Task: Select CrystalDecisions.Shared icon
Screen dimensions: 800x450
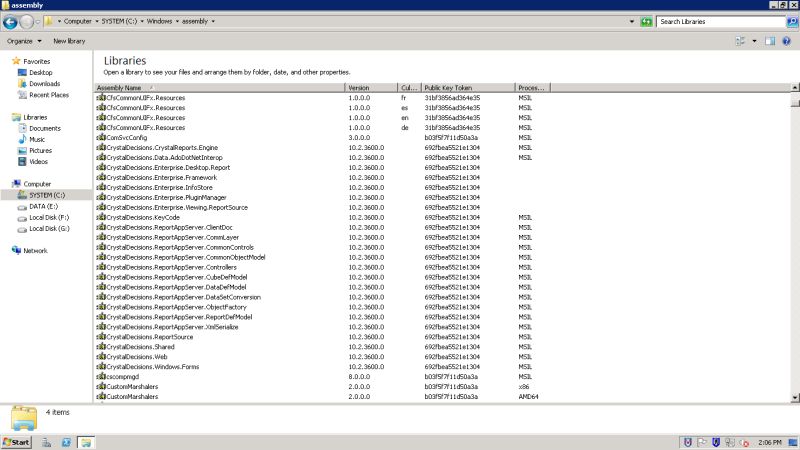Action: (x=101, y=346)
